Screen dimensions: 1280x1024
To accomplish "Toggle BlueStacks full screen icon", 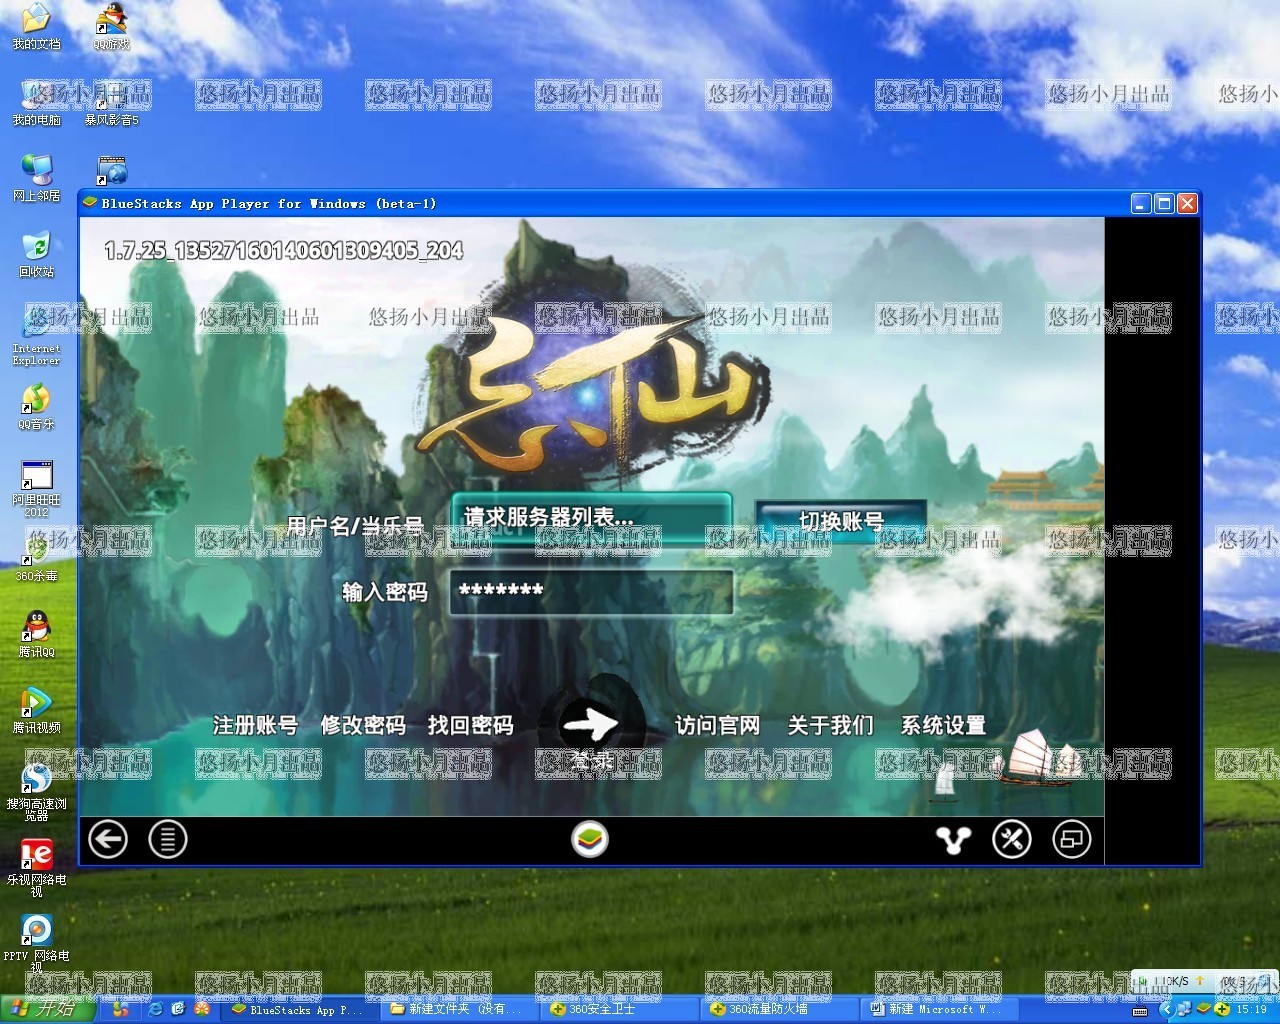I will coord(1071,839).
